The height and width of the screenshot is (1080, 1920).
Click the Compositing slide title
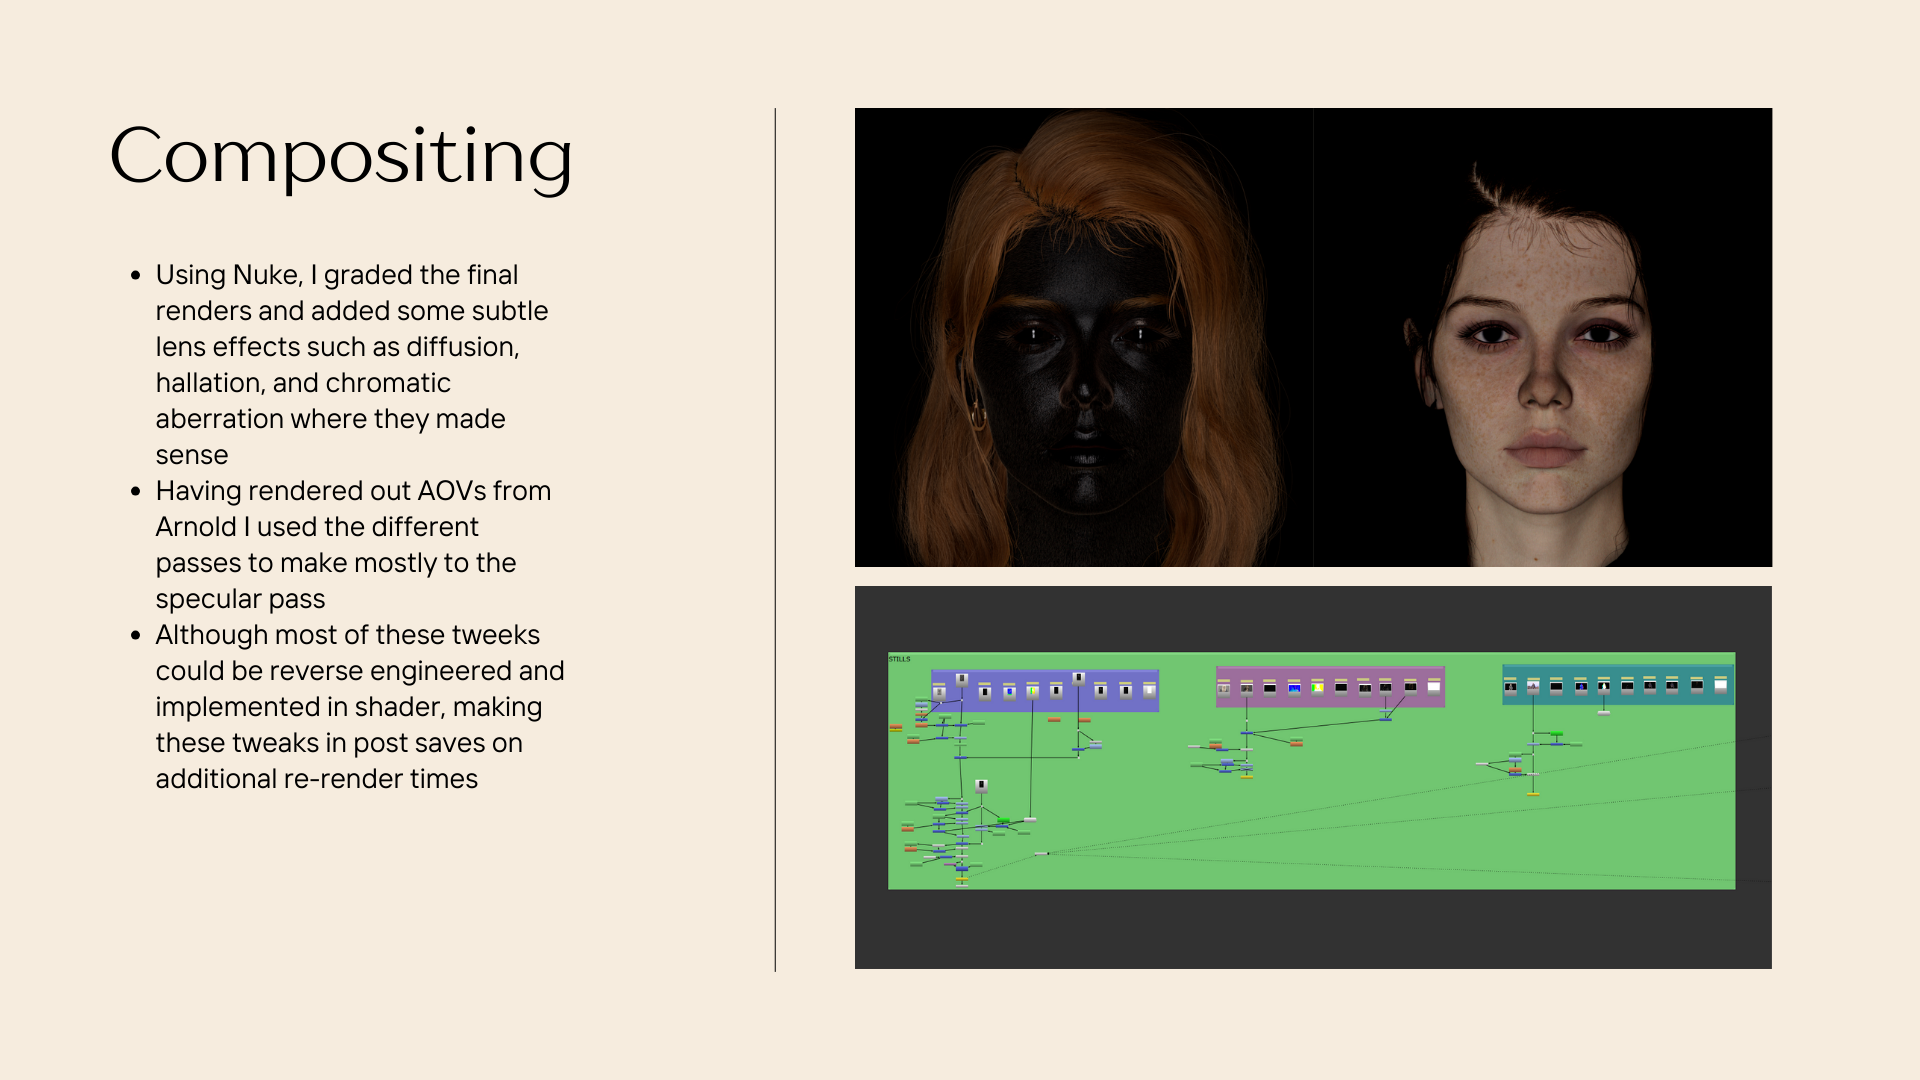(340, 156)
